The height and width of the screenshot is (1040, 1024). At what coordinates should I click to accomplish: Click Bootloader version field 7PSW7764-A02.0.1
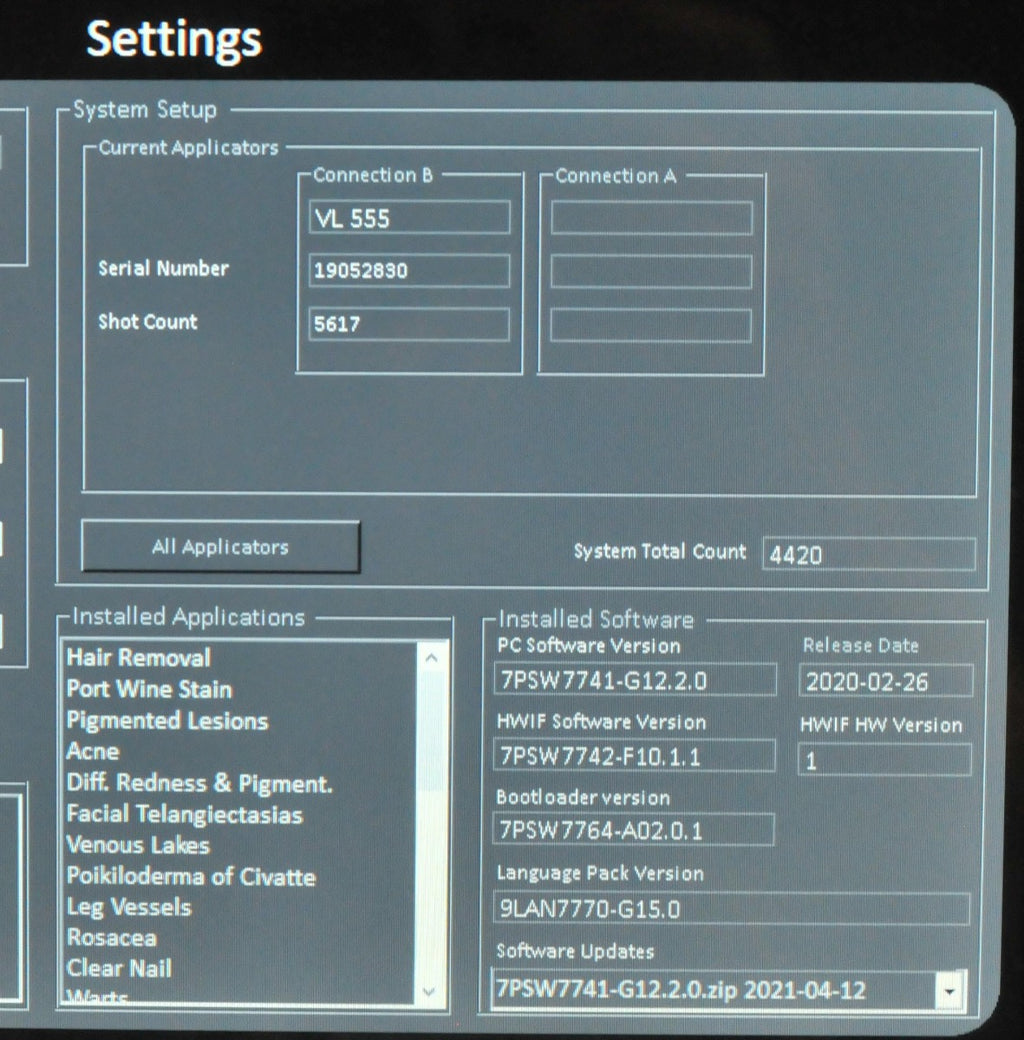(633, 830)
